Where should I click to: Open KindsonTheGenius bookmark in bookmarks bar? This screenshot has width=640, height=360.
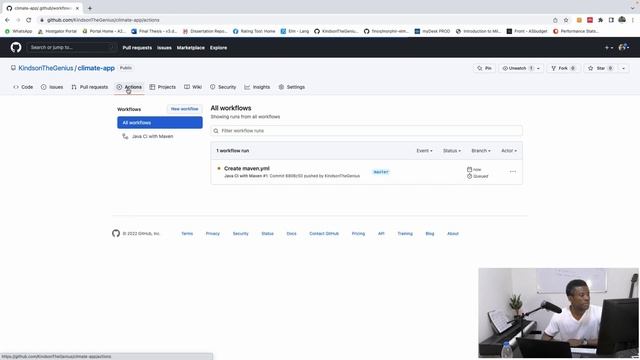336,31
